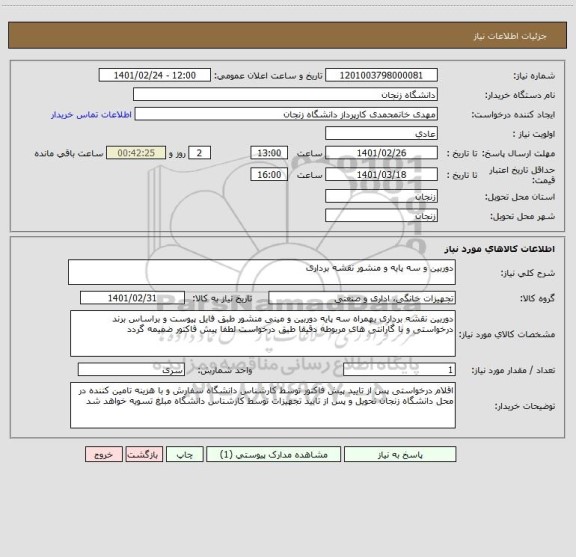576x557 pixels.
Task: Click the 'شرح کلی نیاز:' label
Action: pos(528,274)
